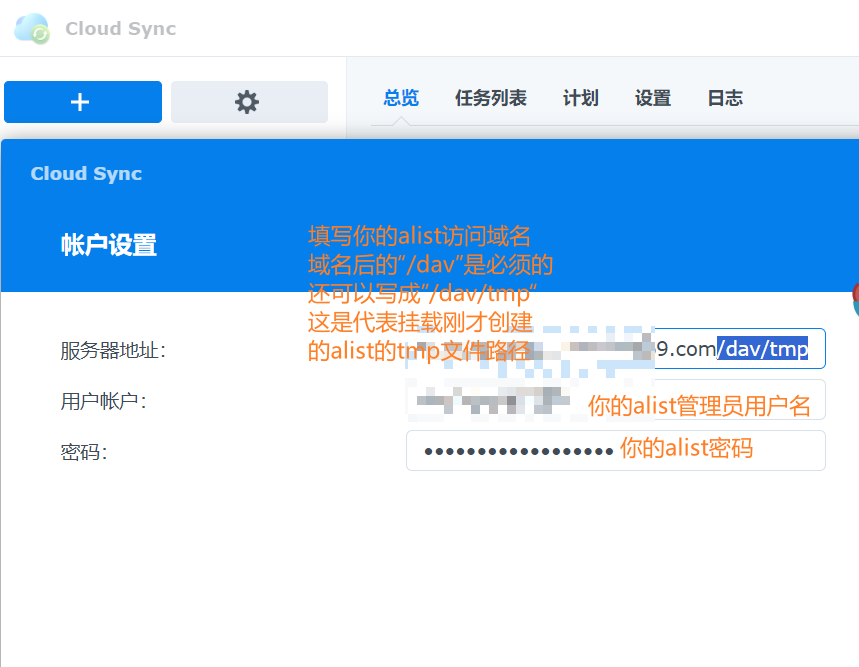
Task: Focus the 服务器地址 input field
Action: 616,348
